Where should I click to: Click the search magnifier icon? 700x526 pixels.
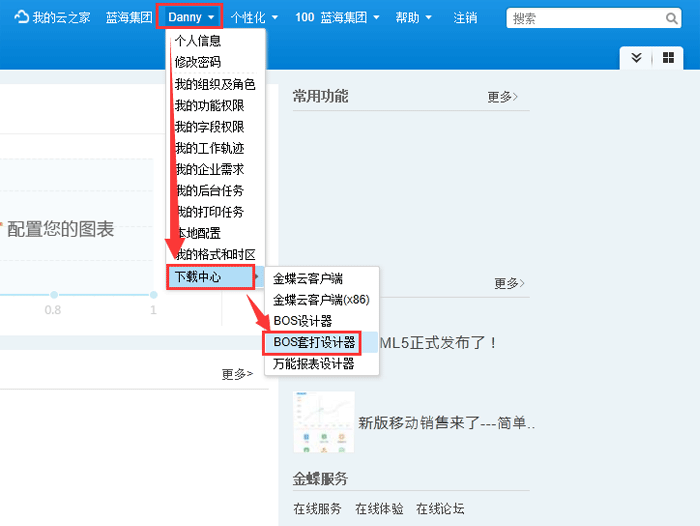click(x=671, y=18)
